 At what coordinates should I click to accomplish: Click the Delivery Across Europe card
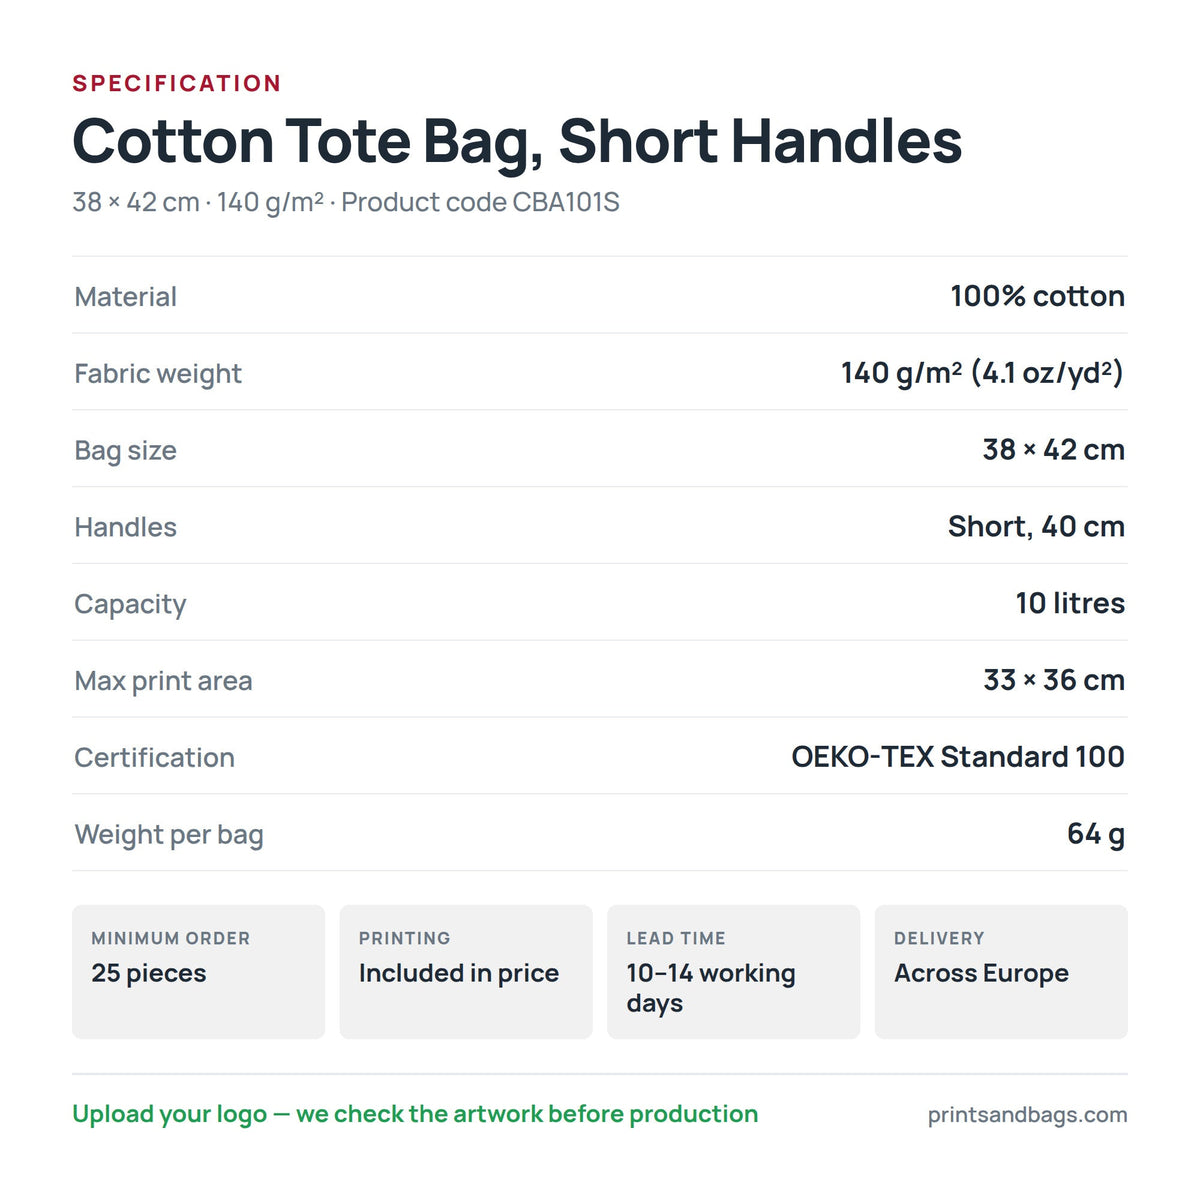[x=1001, y=972]
